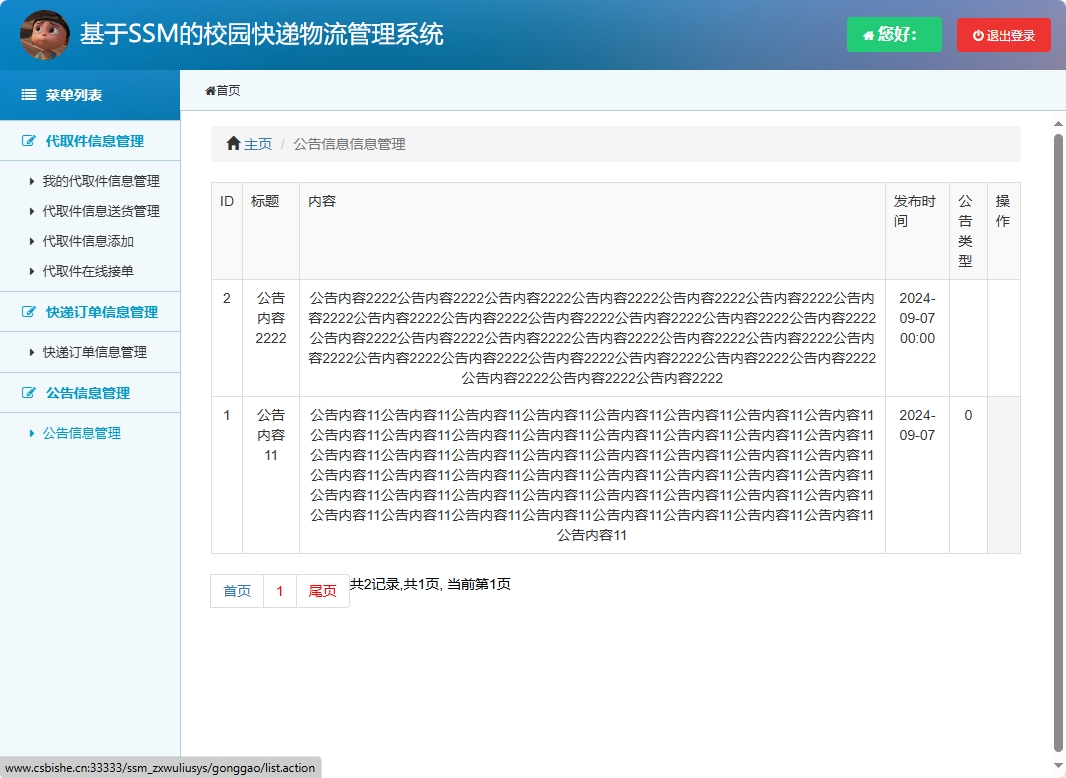This screenshot has width=1066, height=778.
Task: Select page number 1 in pagination
Action: 280,591
